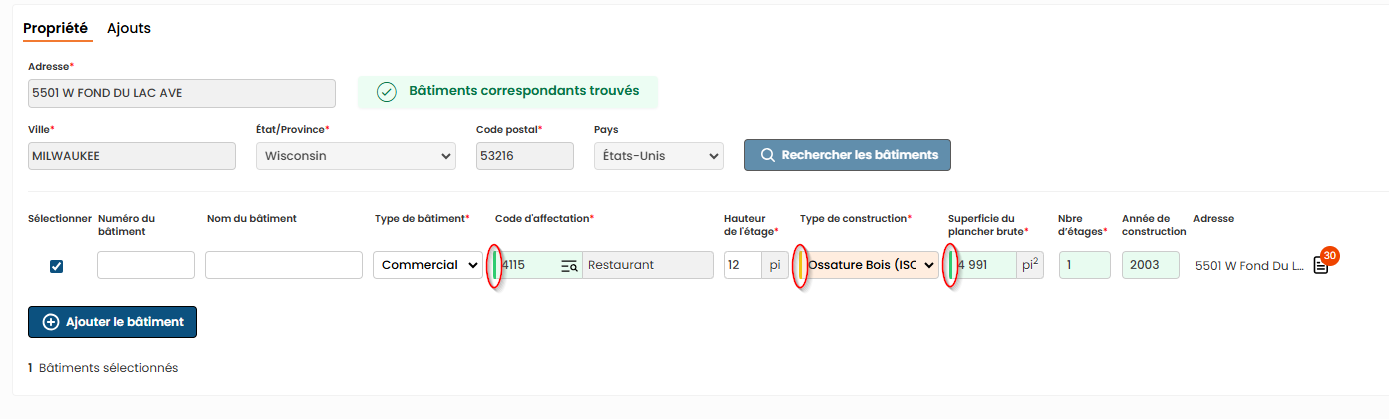Click the Nom du bâtiment text field
Image resolution: width=1389 pixels, height=419 pixels.
tap(284, 265)
